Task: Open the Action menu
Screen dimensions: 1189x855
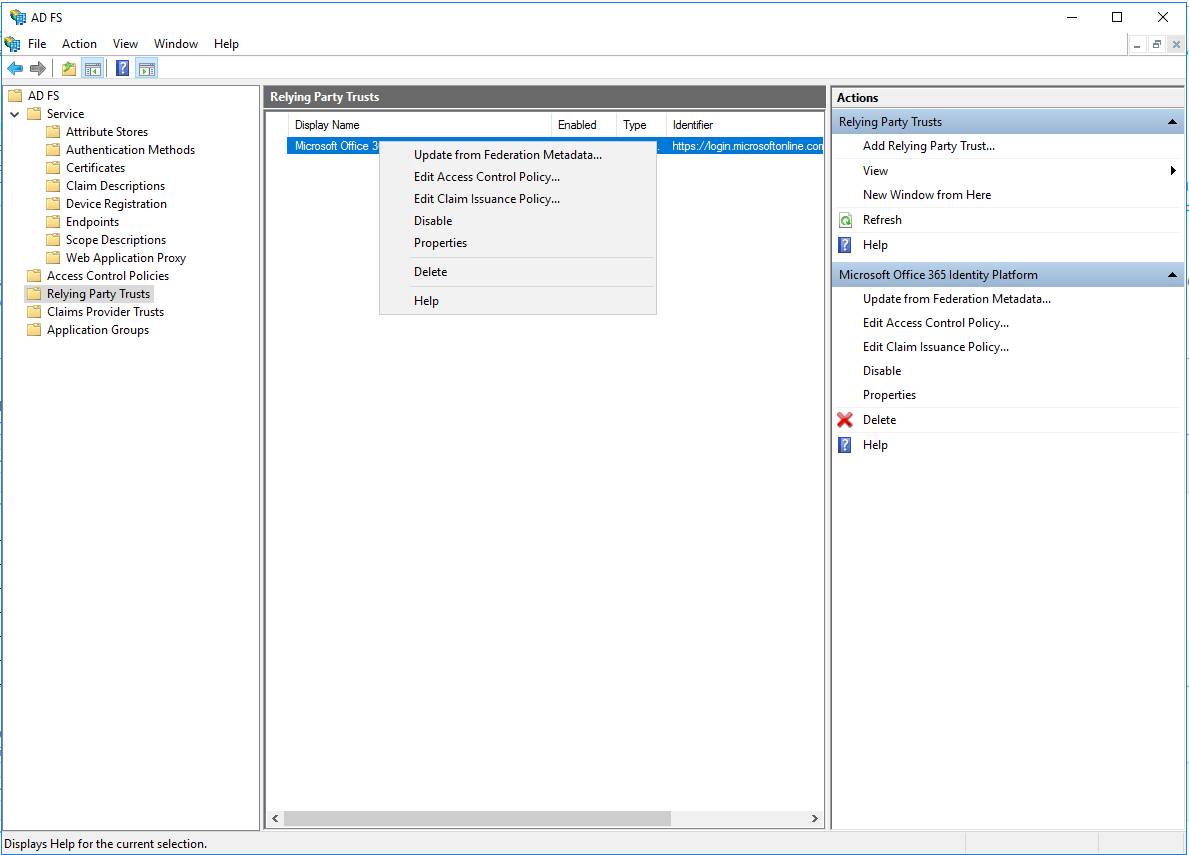Action: click(80, 44)
